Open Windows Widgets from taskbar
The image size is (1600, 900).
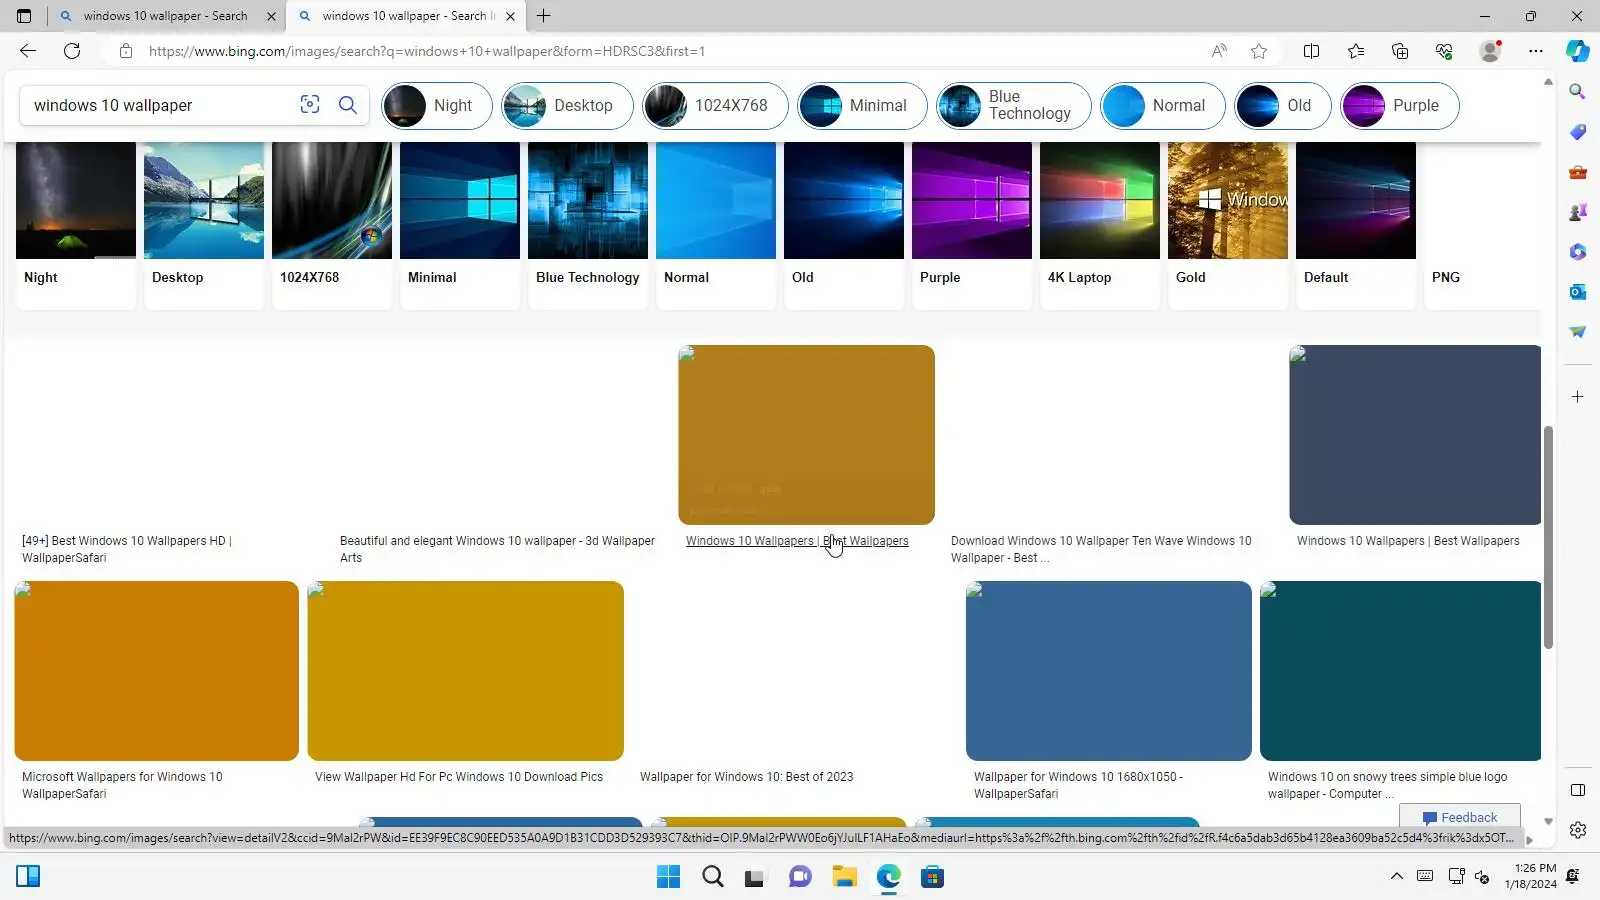click(28, 877)
